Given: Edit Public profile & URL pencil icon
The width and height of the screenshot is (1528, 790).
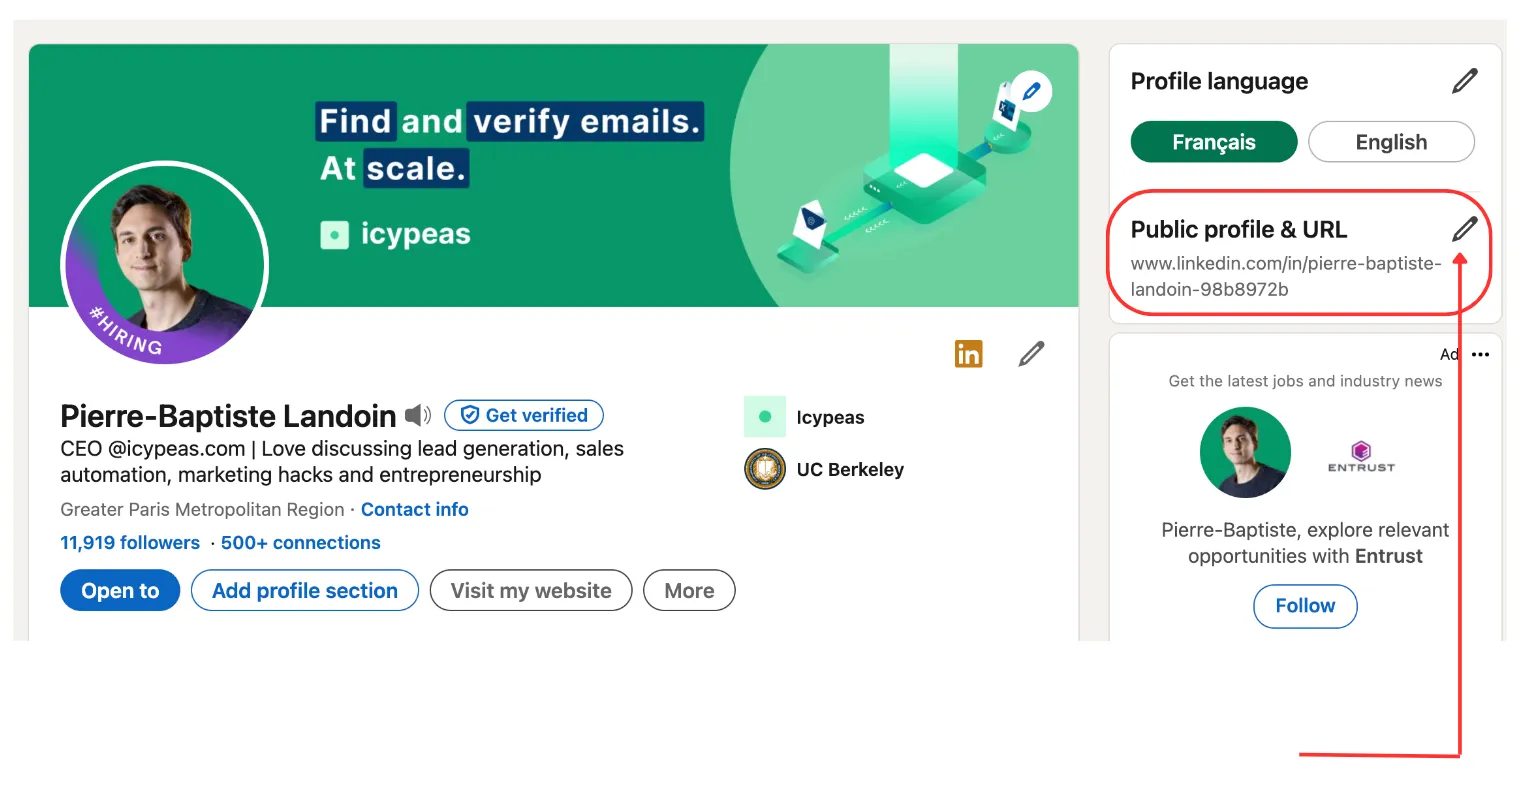Looking at the screenshot, I should pyautogui.click(x=1464, y=229).
